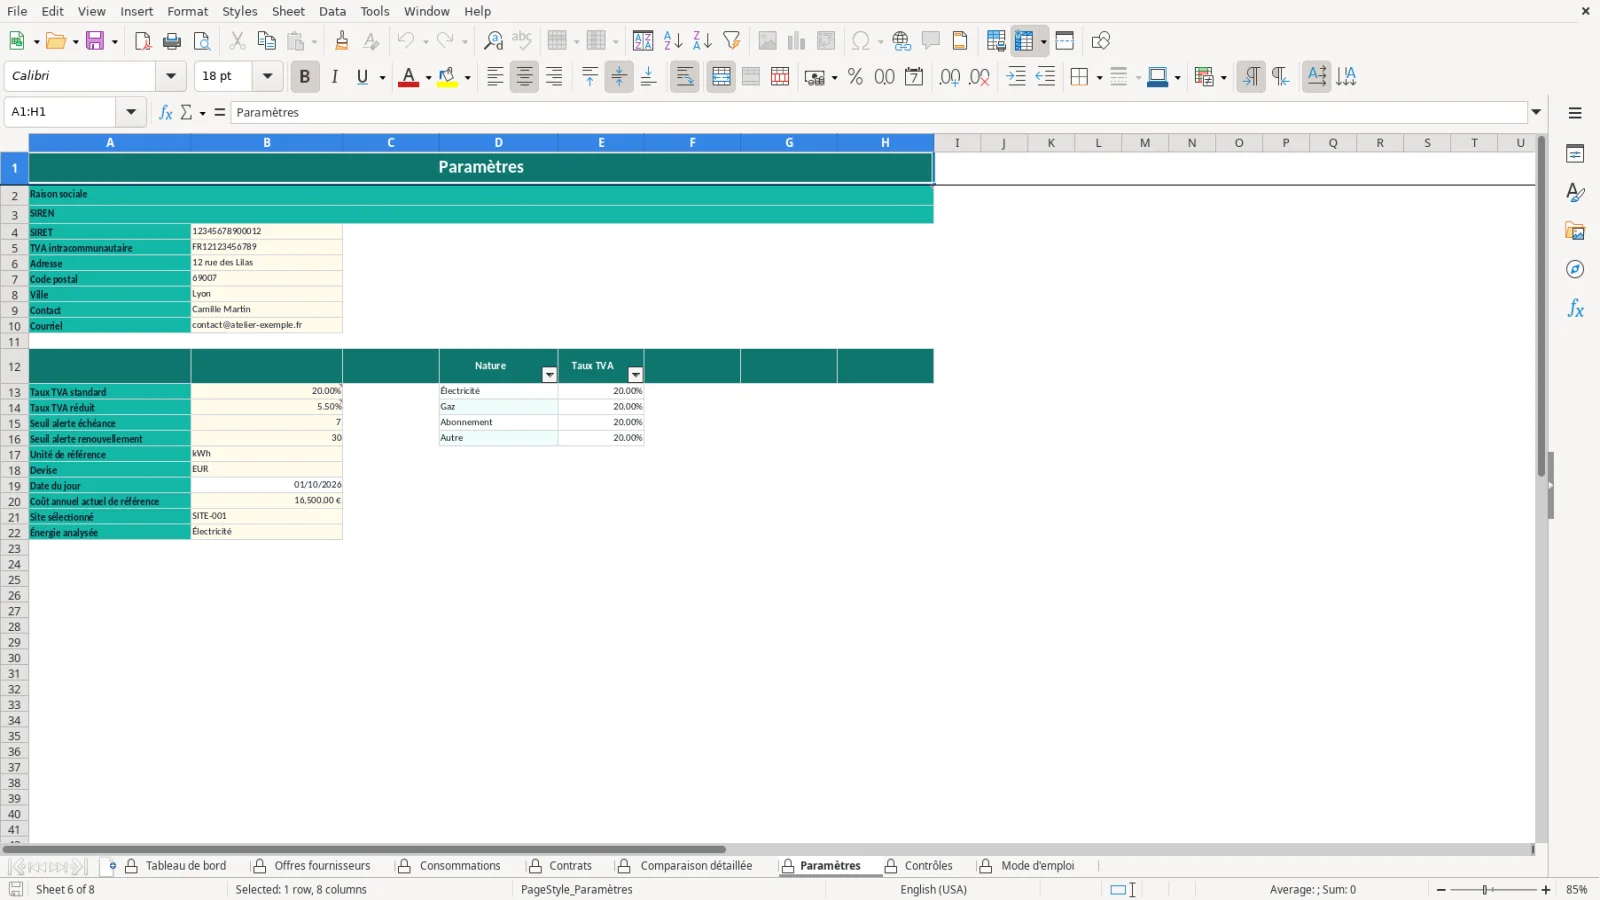
Task: Open sidebar Gallery icon
Action: tap(1575, 231)
